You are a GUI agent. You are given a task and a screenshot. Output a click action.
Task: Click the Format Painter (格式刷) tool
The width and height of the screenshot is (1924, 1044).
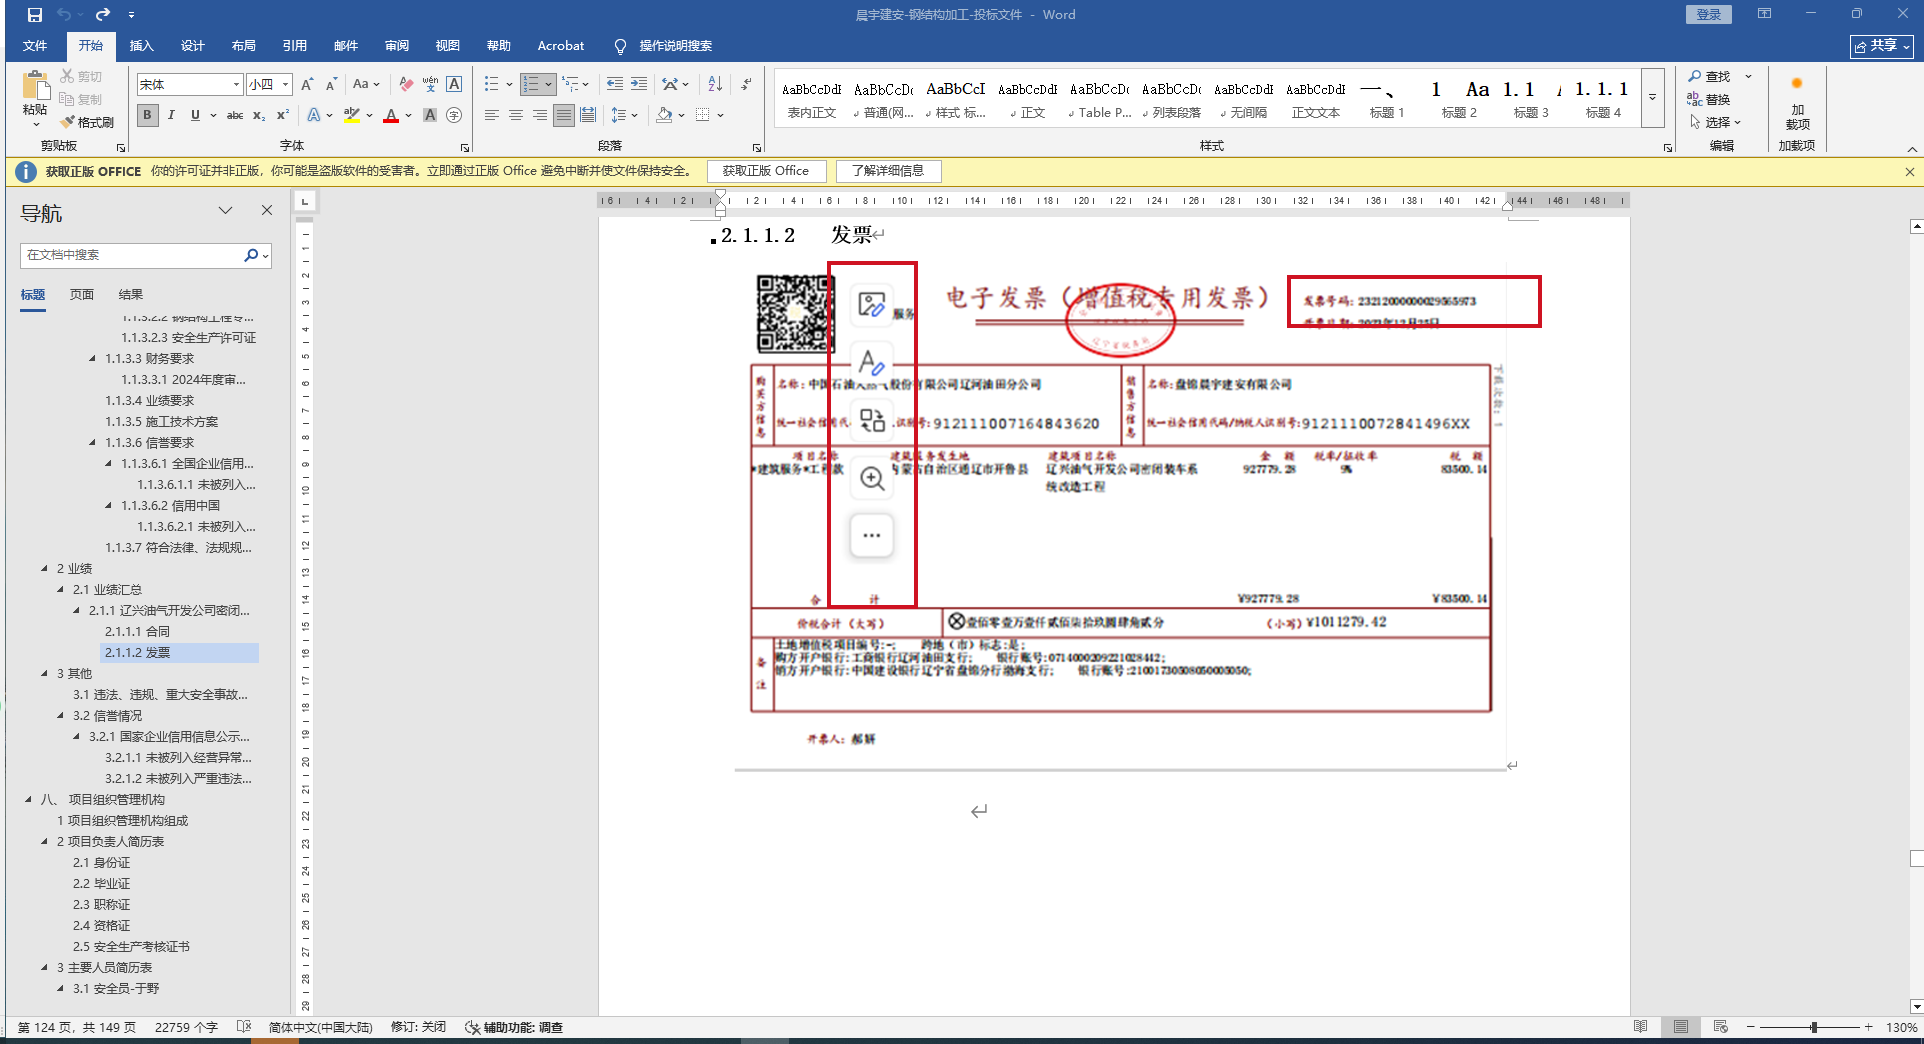coord(87,123)
